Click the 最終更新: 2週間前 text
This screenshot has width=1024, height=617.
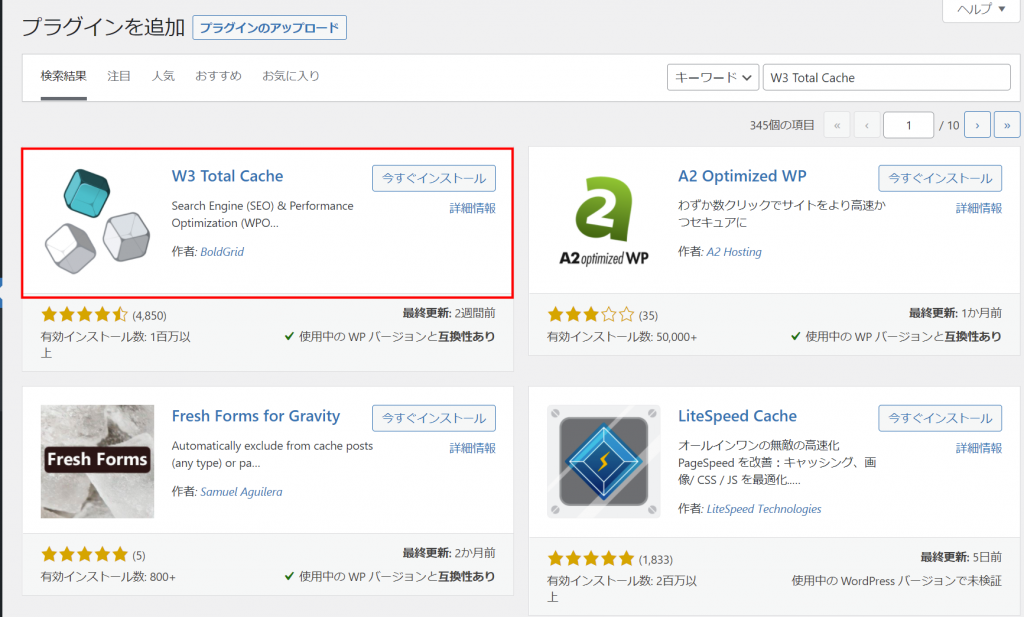point(449,313)
